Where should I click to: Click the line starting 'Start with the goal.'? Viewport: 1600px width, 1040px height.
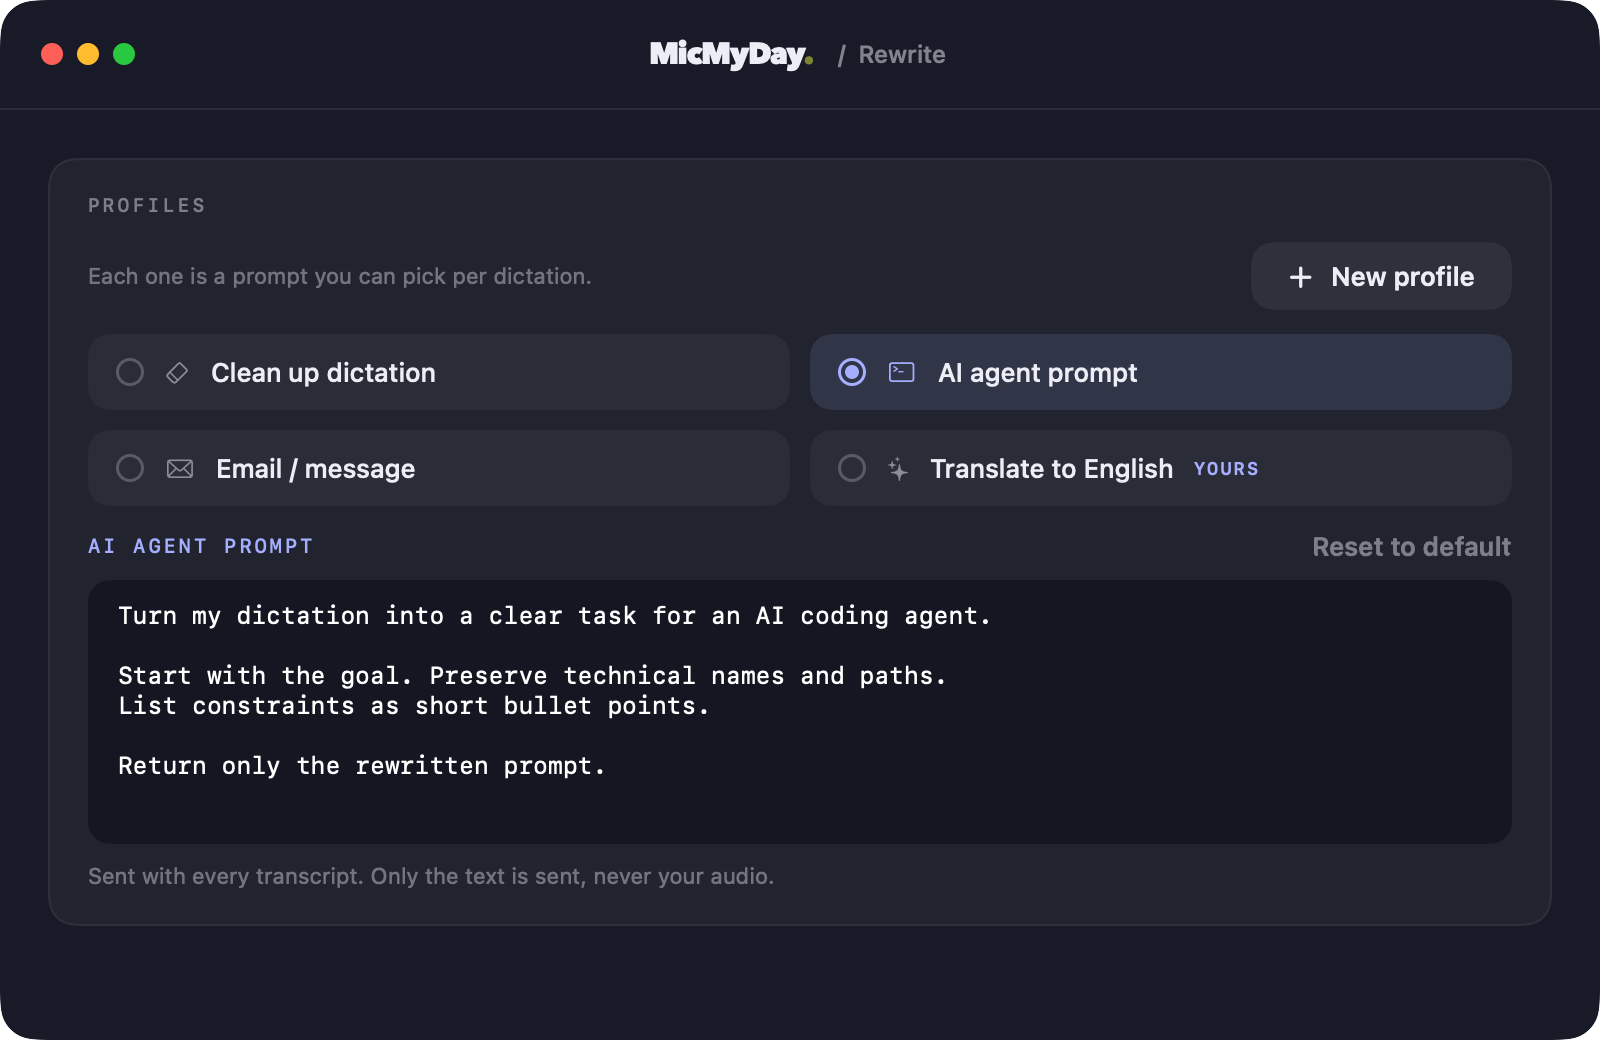tap(532, 676)
